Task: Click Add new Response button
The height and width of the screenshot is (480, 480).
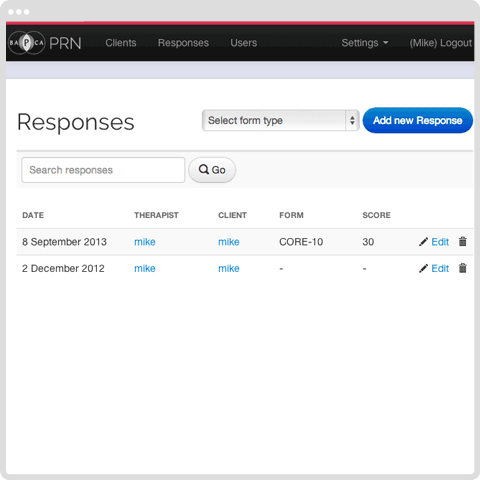Action: (x=418, y=120)
